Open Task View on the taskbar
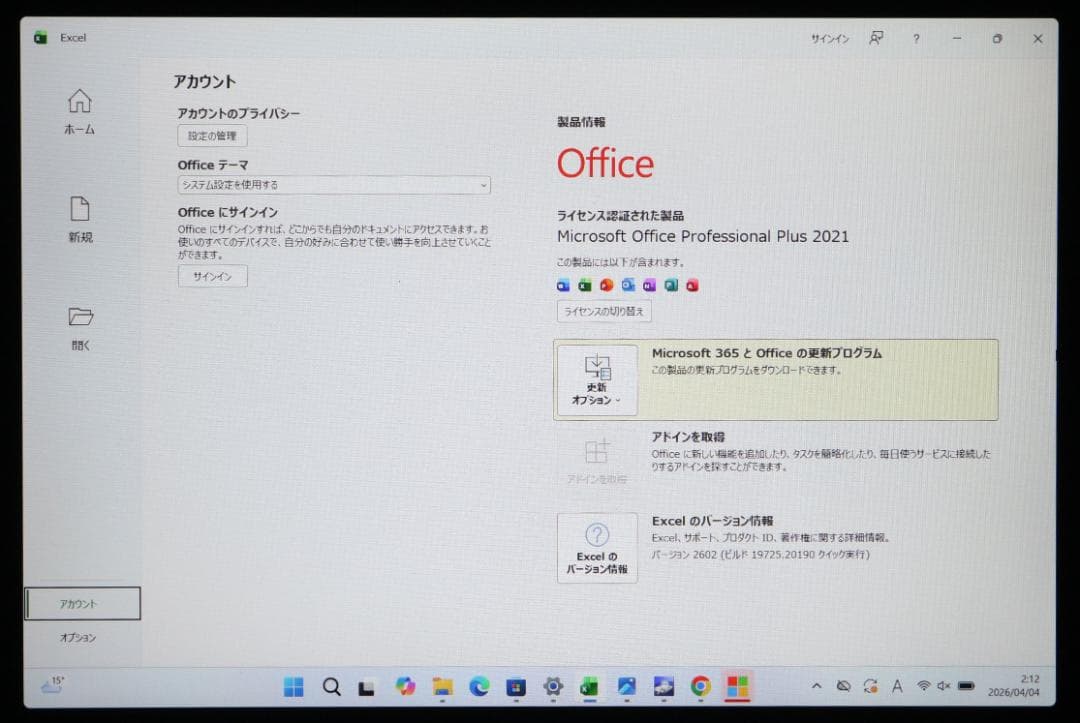 tap(366, 687)
